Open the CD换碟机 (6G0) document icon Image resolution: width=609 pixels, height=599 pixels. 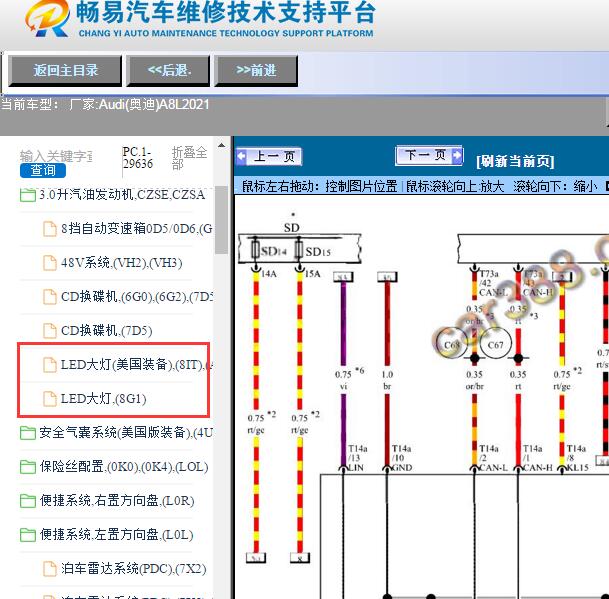tap(50, 297)
